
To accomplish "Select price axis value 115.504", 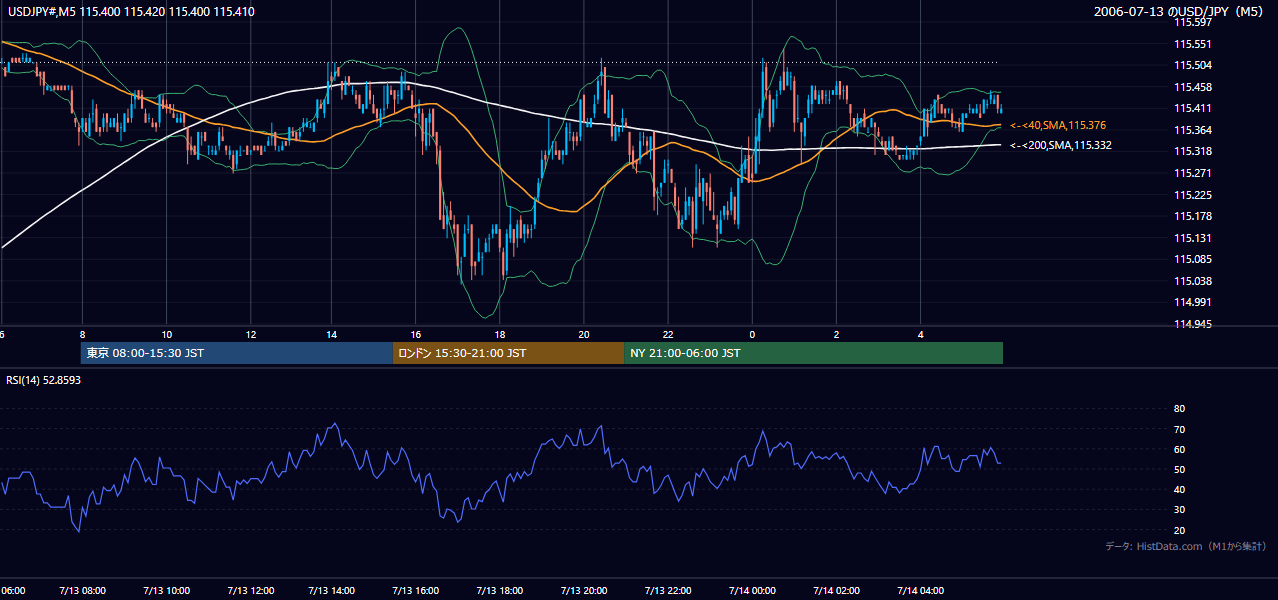I will pyautogui.click(x=1192, y=65).
